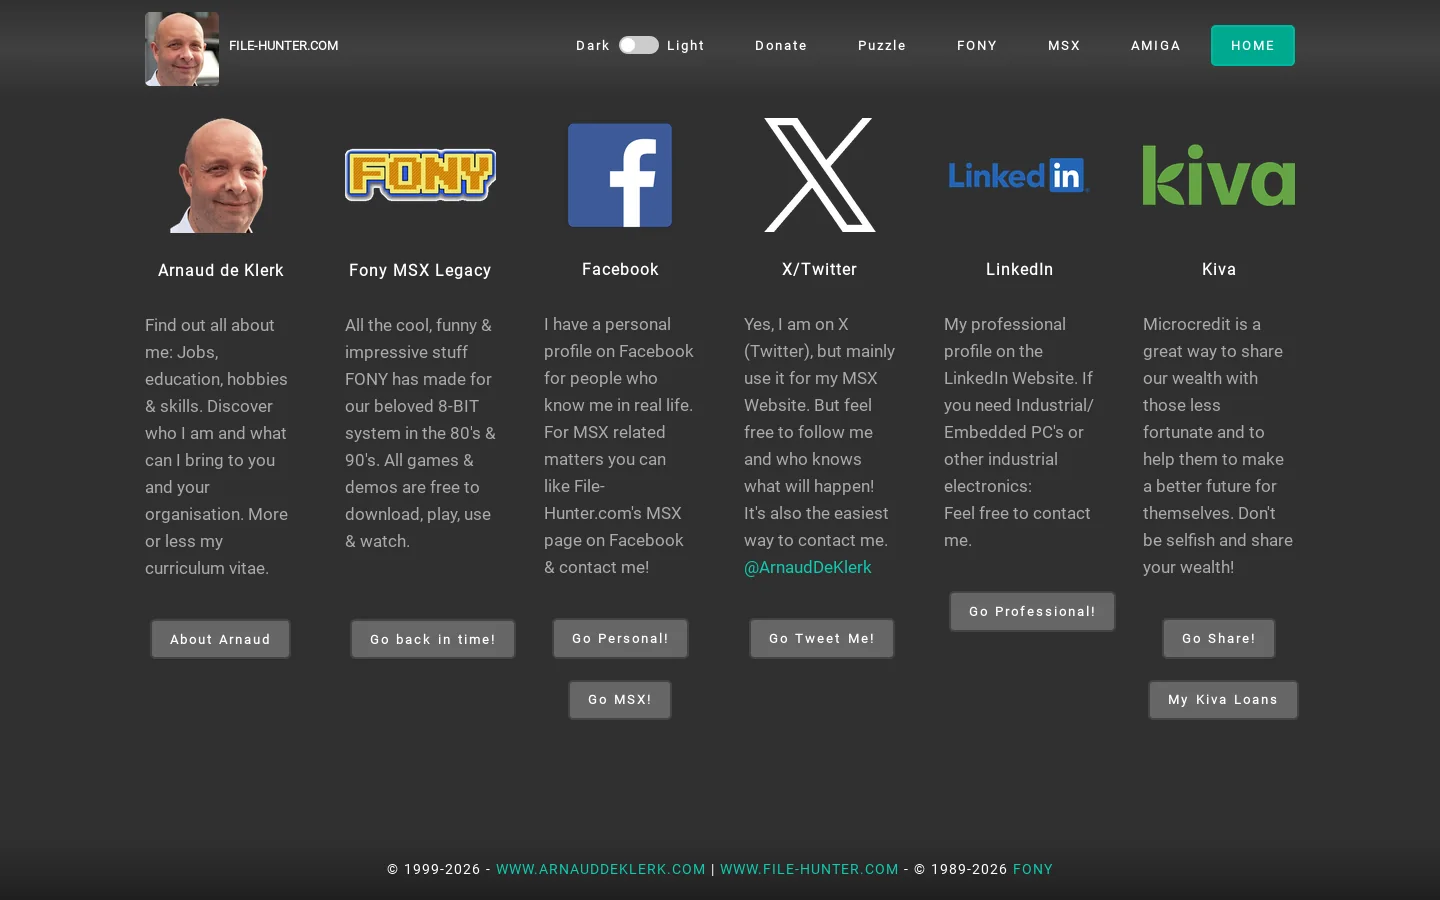Click the Go Professional! button

click(1032, 611)
